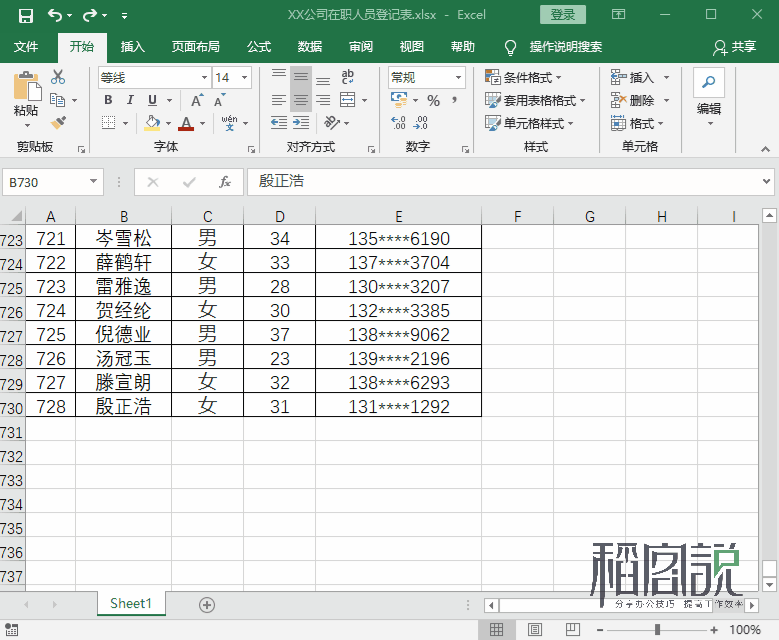The height and width of the screenshot is (640, 779).
Task: Open the editing (编辑) search group
Action: click(709, 98)
